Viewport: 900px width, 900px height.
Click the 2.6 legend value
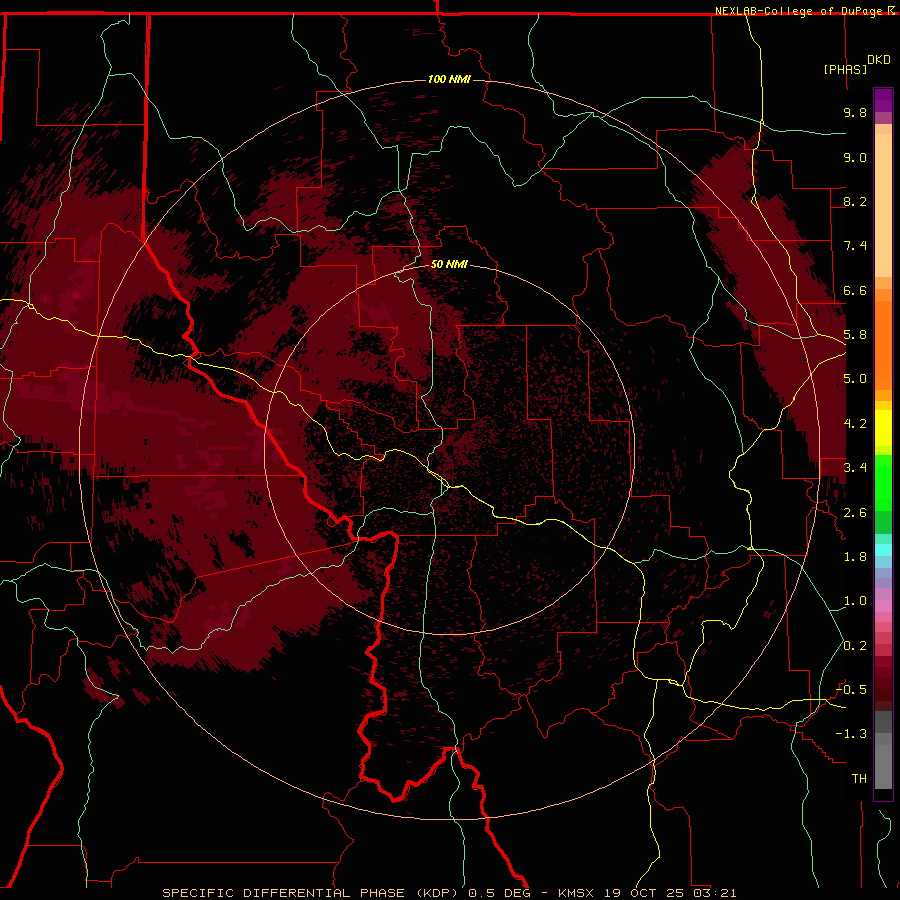coord(855,513)
